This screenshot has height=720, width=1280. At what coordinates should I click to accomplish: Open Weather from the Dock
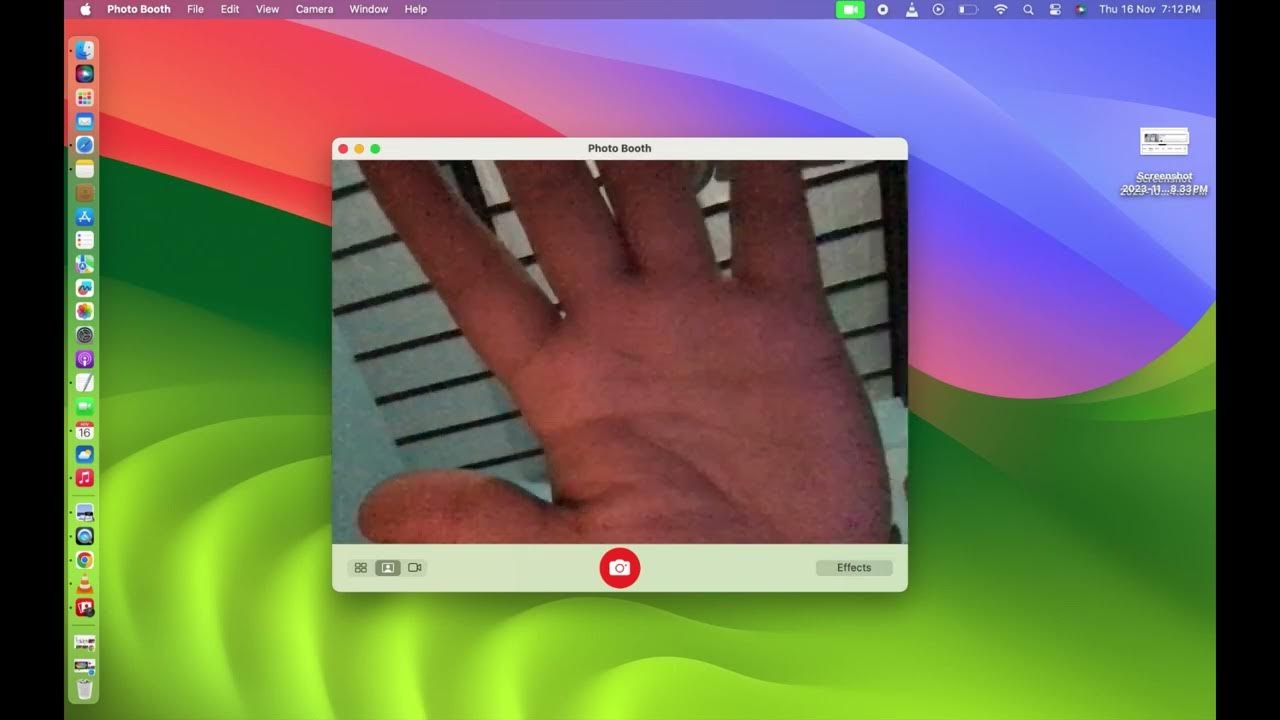85,454
